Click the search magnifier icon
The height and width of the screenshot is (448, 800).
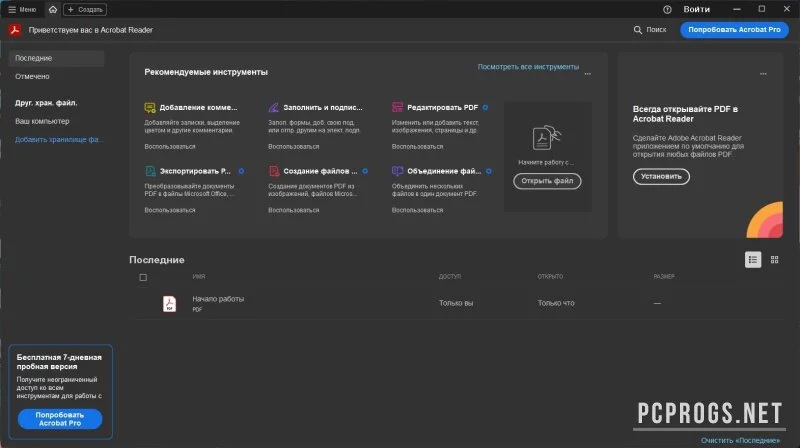point(638,30)
